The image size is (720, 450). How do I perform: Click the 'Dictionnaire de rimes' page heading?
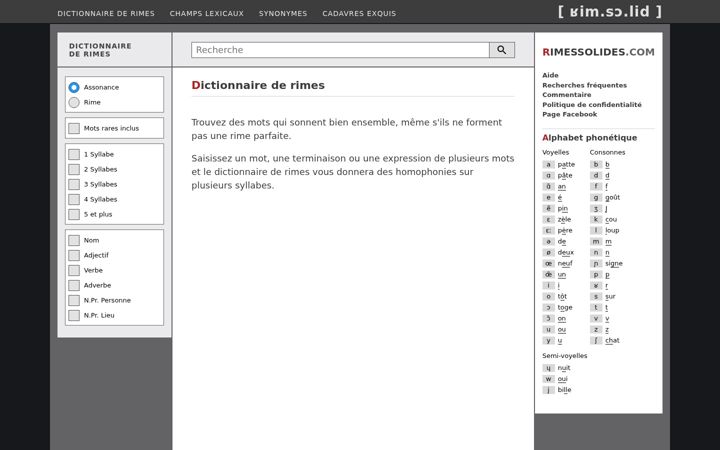pos(258,85)
